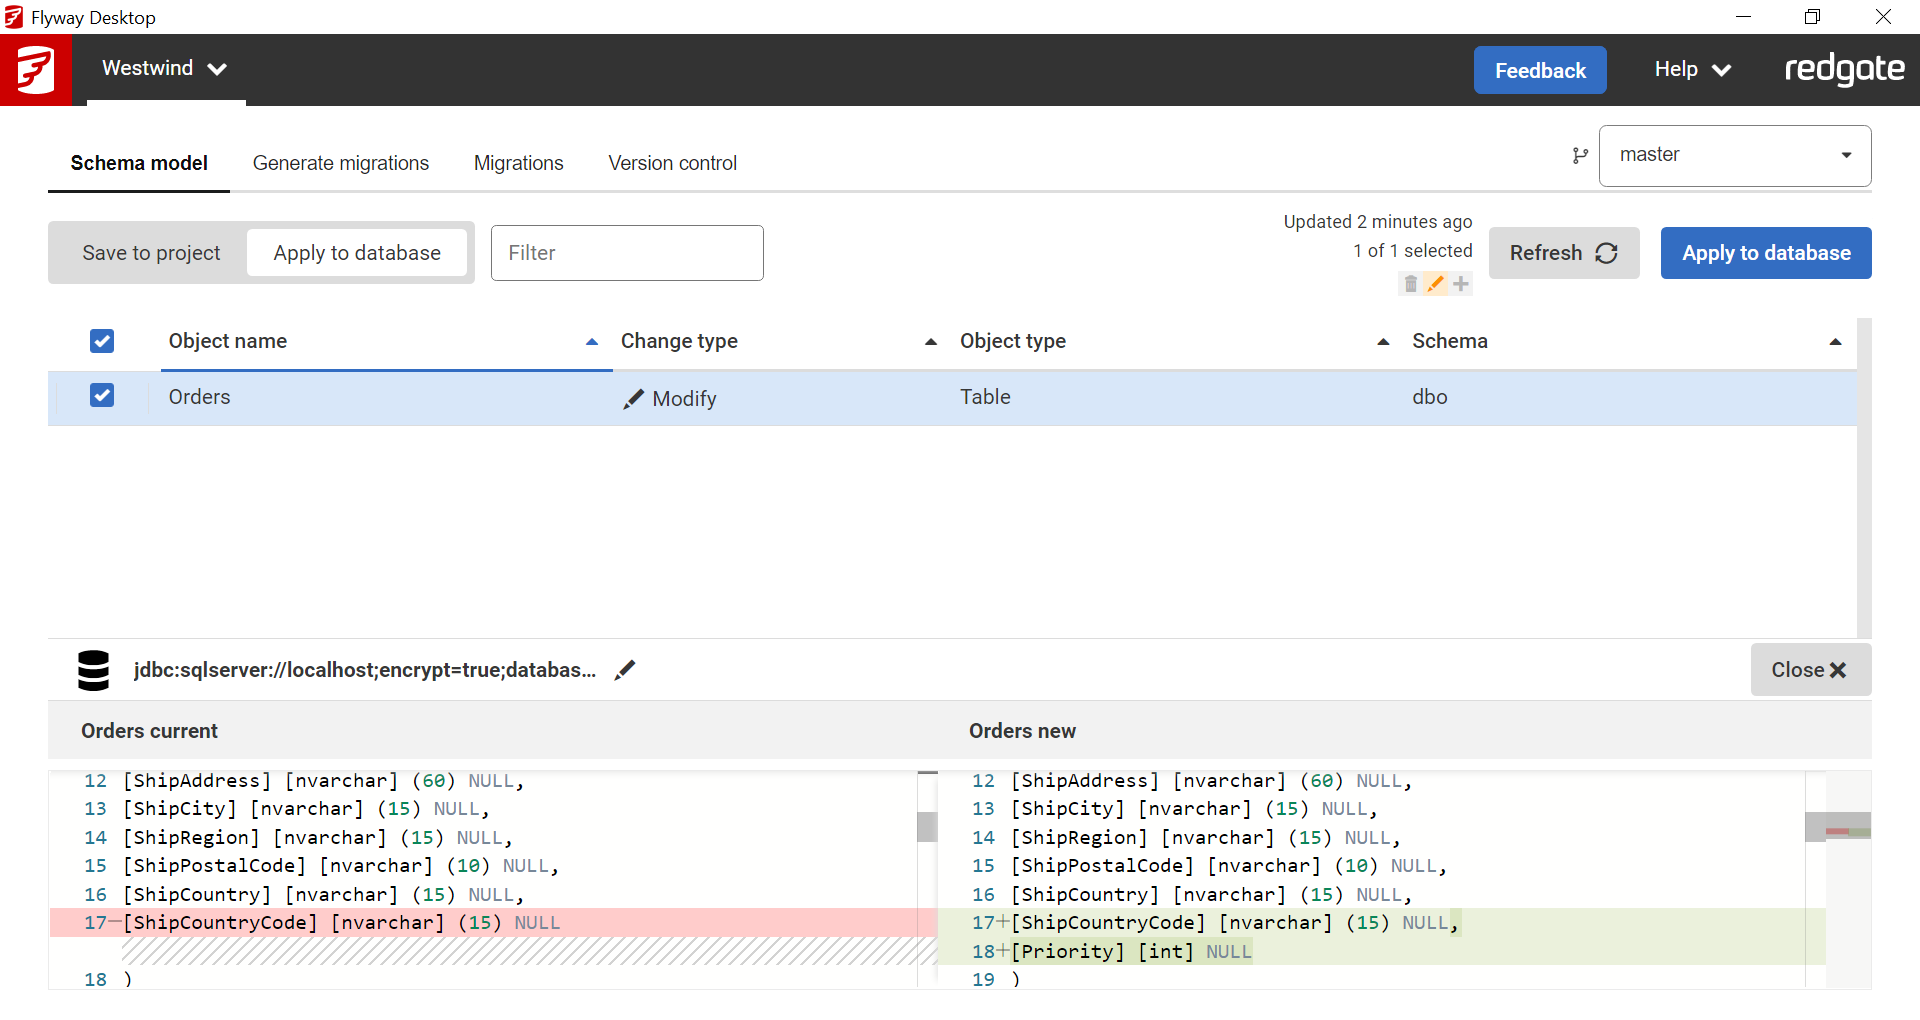Click the git branch icon beside master
1920x1020 pixels.
click(x=1580, y=156)
